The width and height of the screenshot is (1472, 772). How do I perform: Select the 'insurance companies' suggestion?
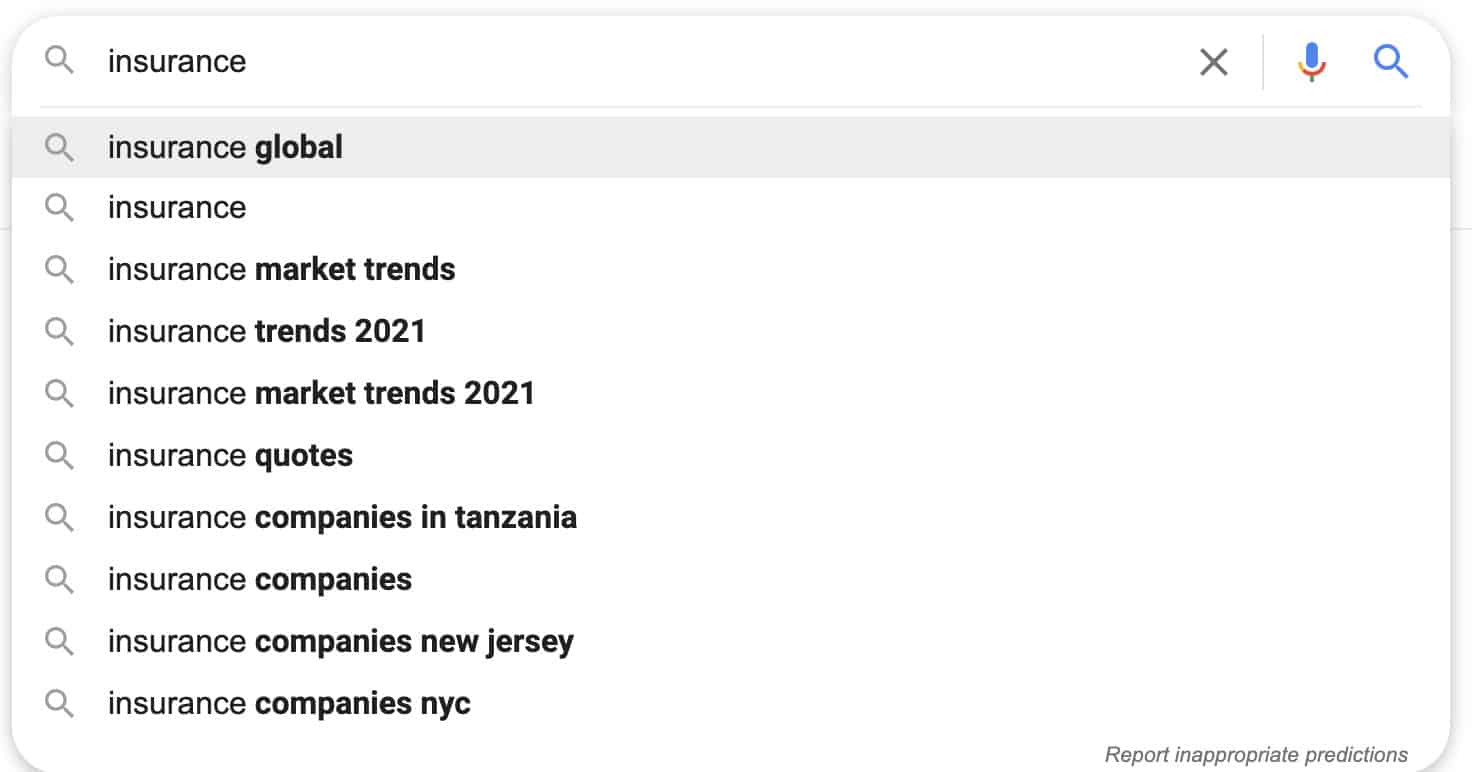click(x=258, y=579)
